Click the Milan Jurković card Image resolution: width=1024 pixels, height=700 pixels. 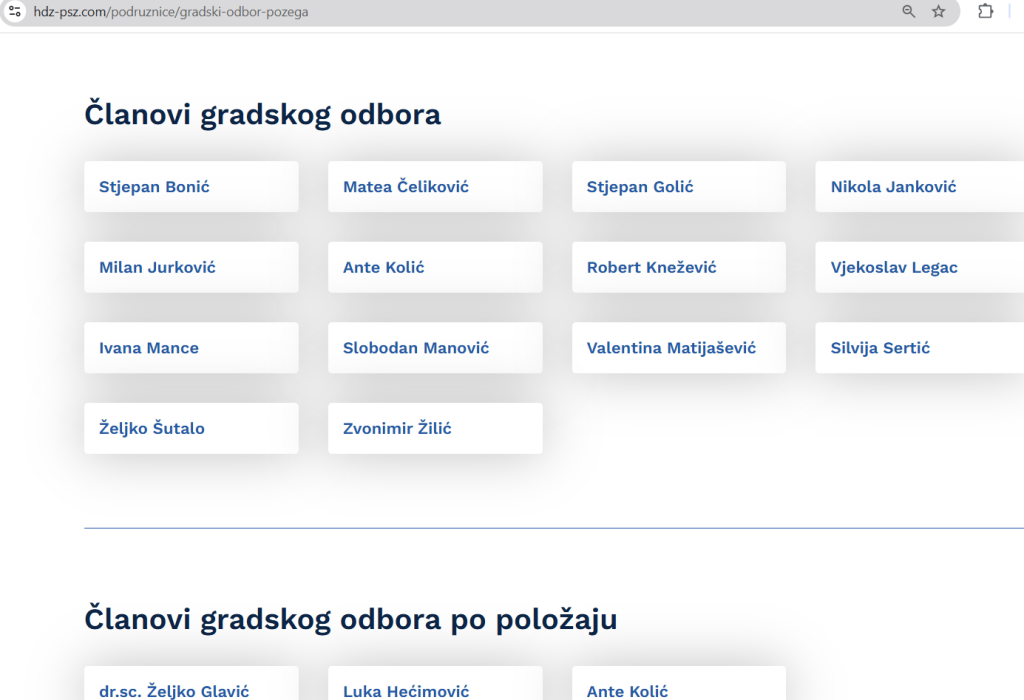191,267
